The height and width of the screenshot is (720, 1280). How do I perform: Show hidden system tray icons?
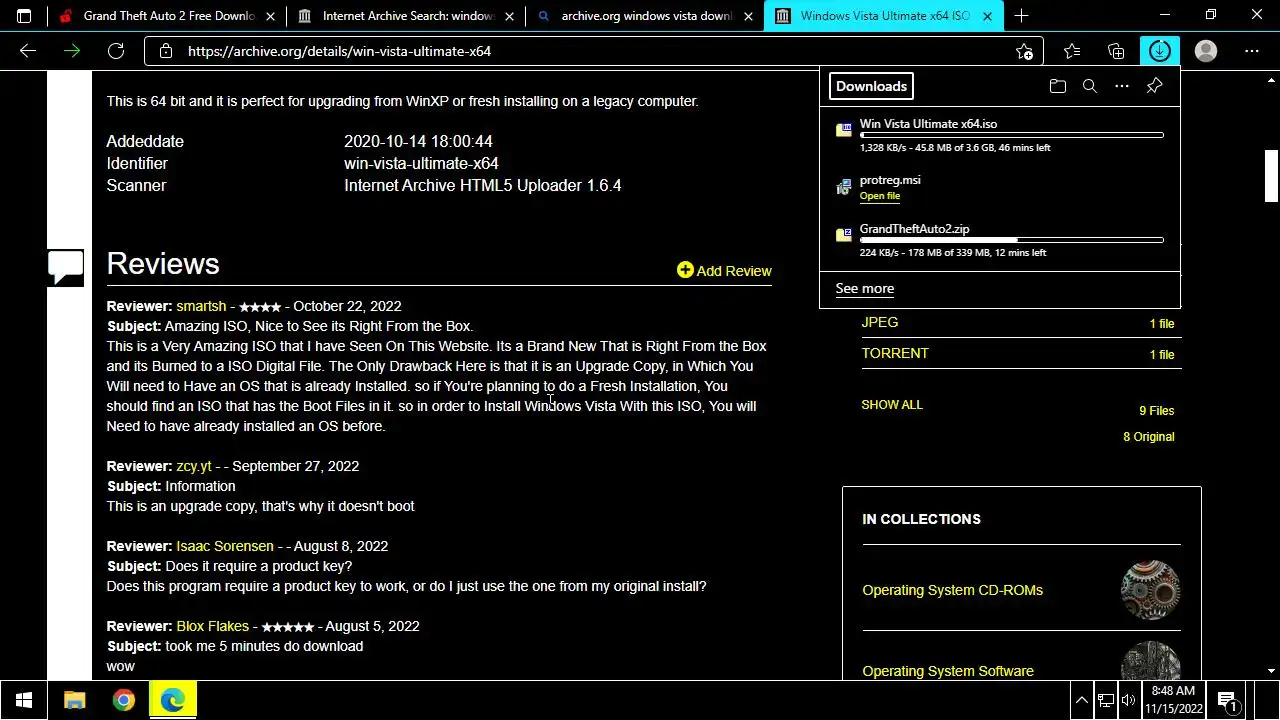click(1081, 700)
